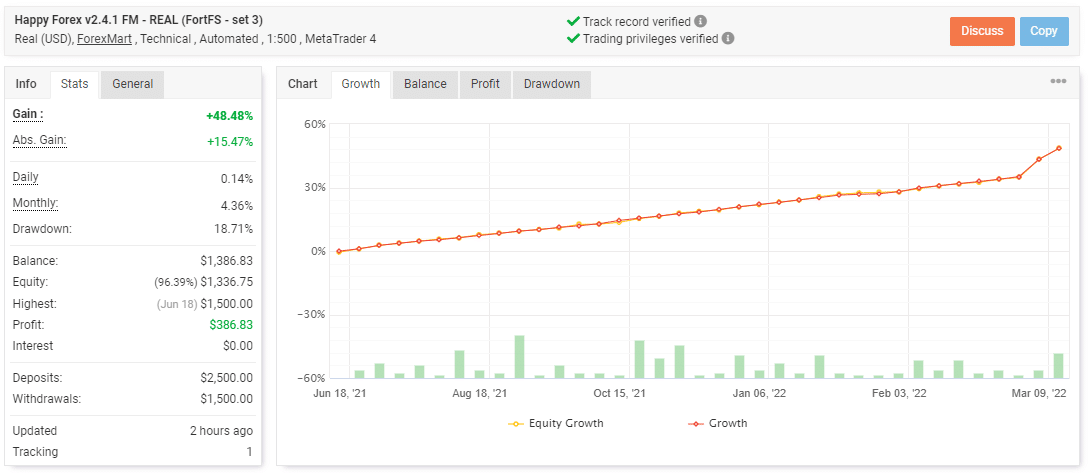Select the Growth chart tab
The image size is (1089, 473).
coord(361,84)
